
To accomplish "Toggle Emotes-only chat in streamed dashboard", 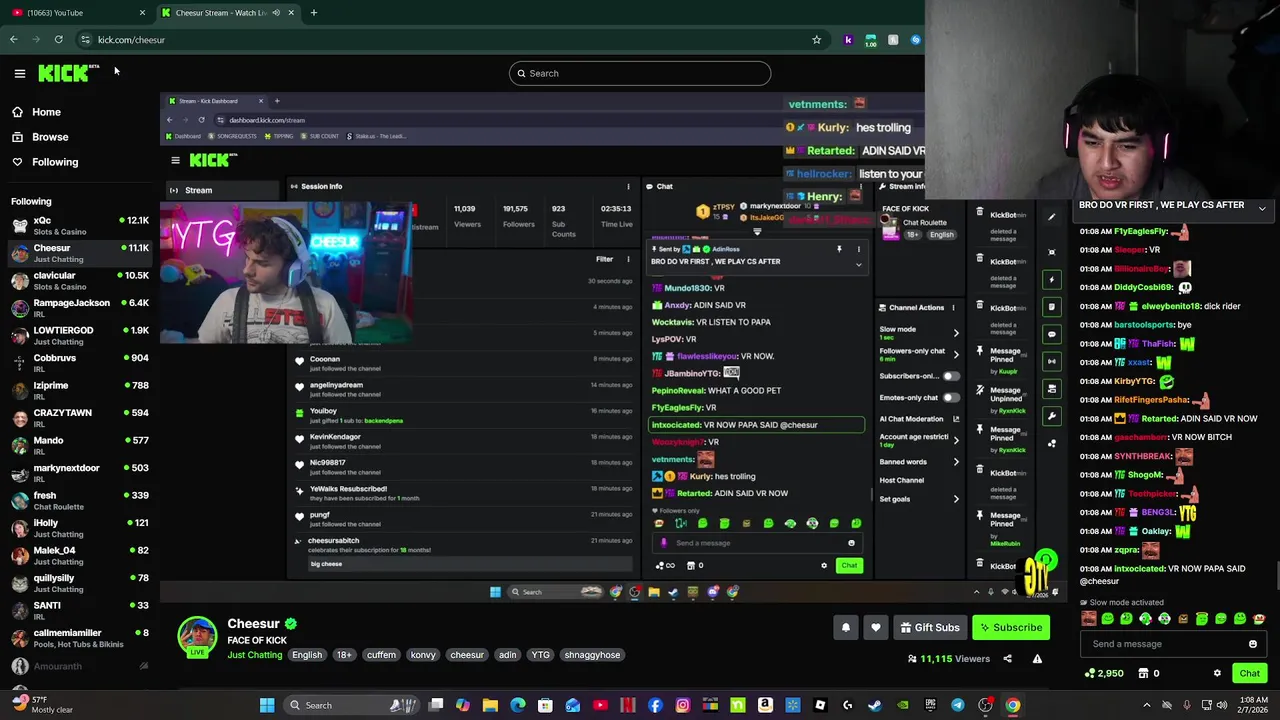I will click(950, 397).
